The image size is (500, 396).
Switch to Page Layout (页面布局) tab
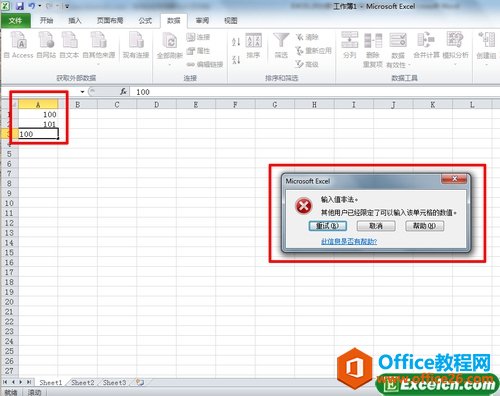(x=110, y=21)
